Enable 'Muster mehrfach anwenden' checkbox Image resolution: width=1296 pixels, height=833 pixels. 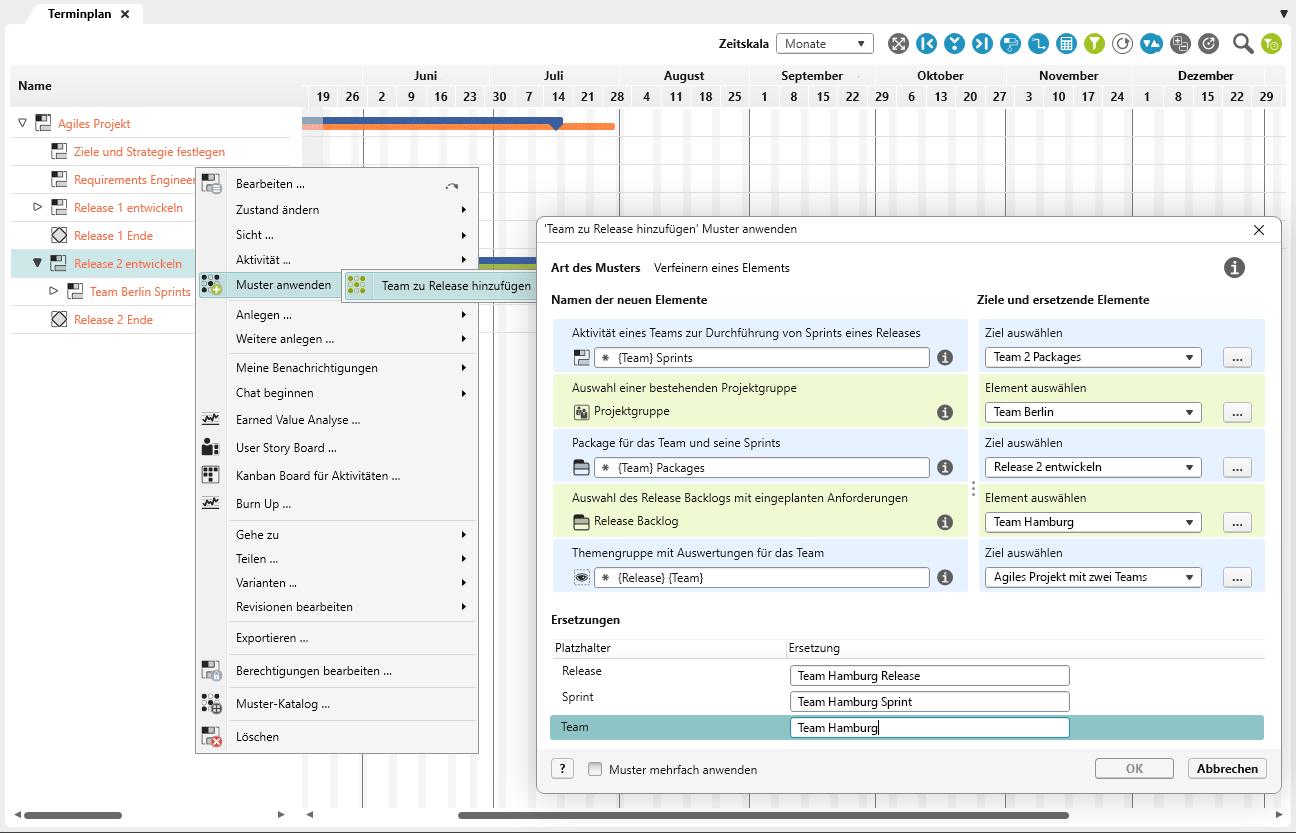pos(595,770)
